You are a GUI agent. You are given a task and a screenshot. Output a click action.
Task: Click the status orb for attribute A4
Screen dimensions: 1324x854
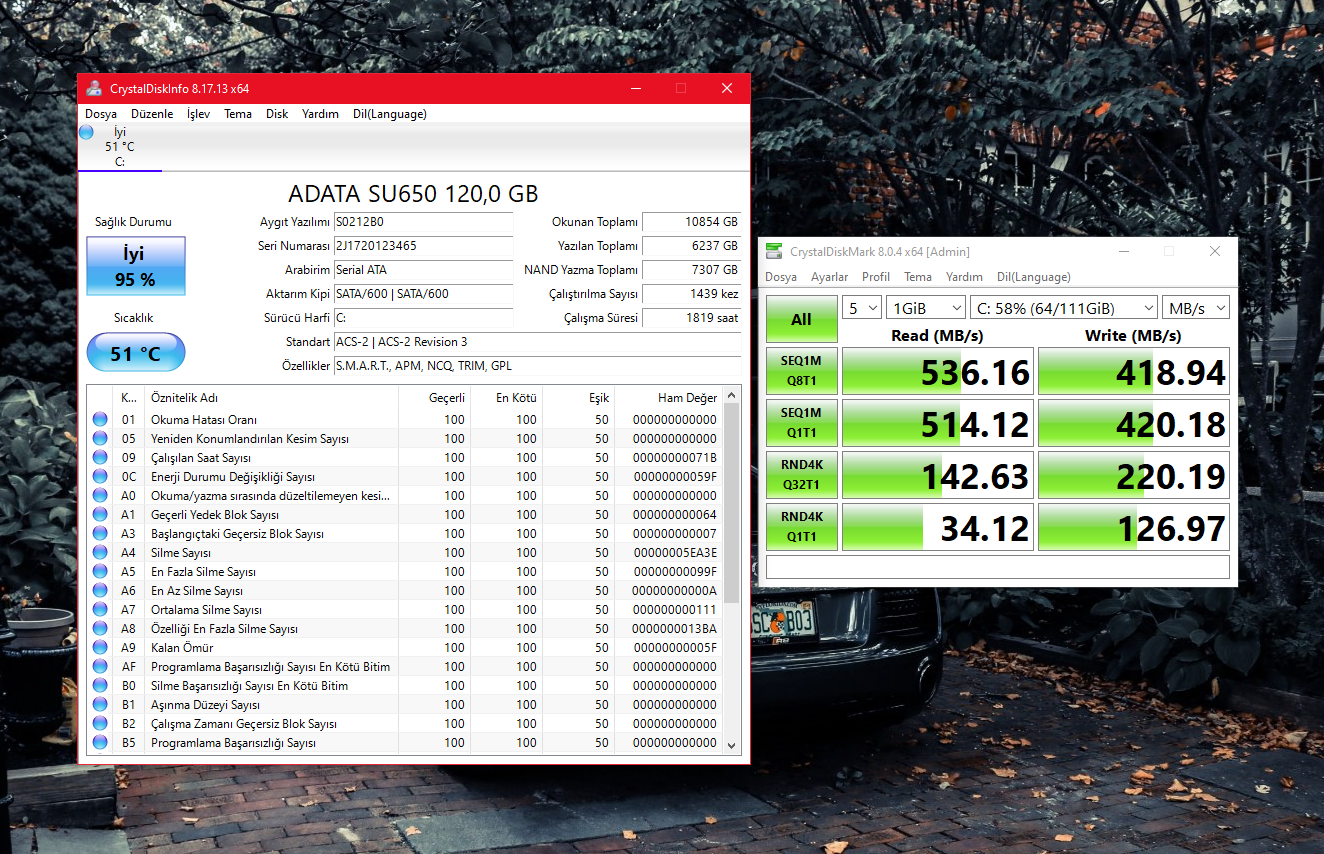pyautogui.click(x=100, y=553)
